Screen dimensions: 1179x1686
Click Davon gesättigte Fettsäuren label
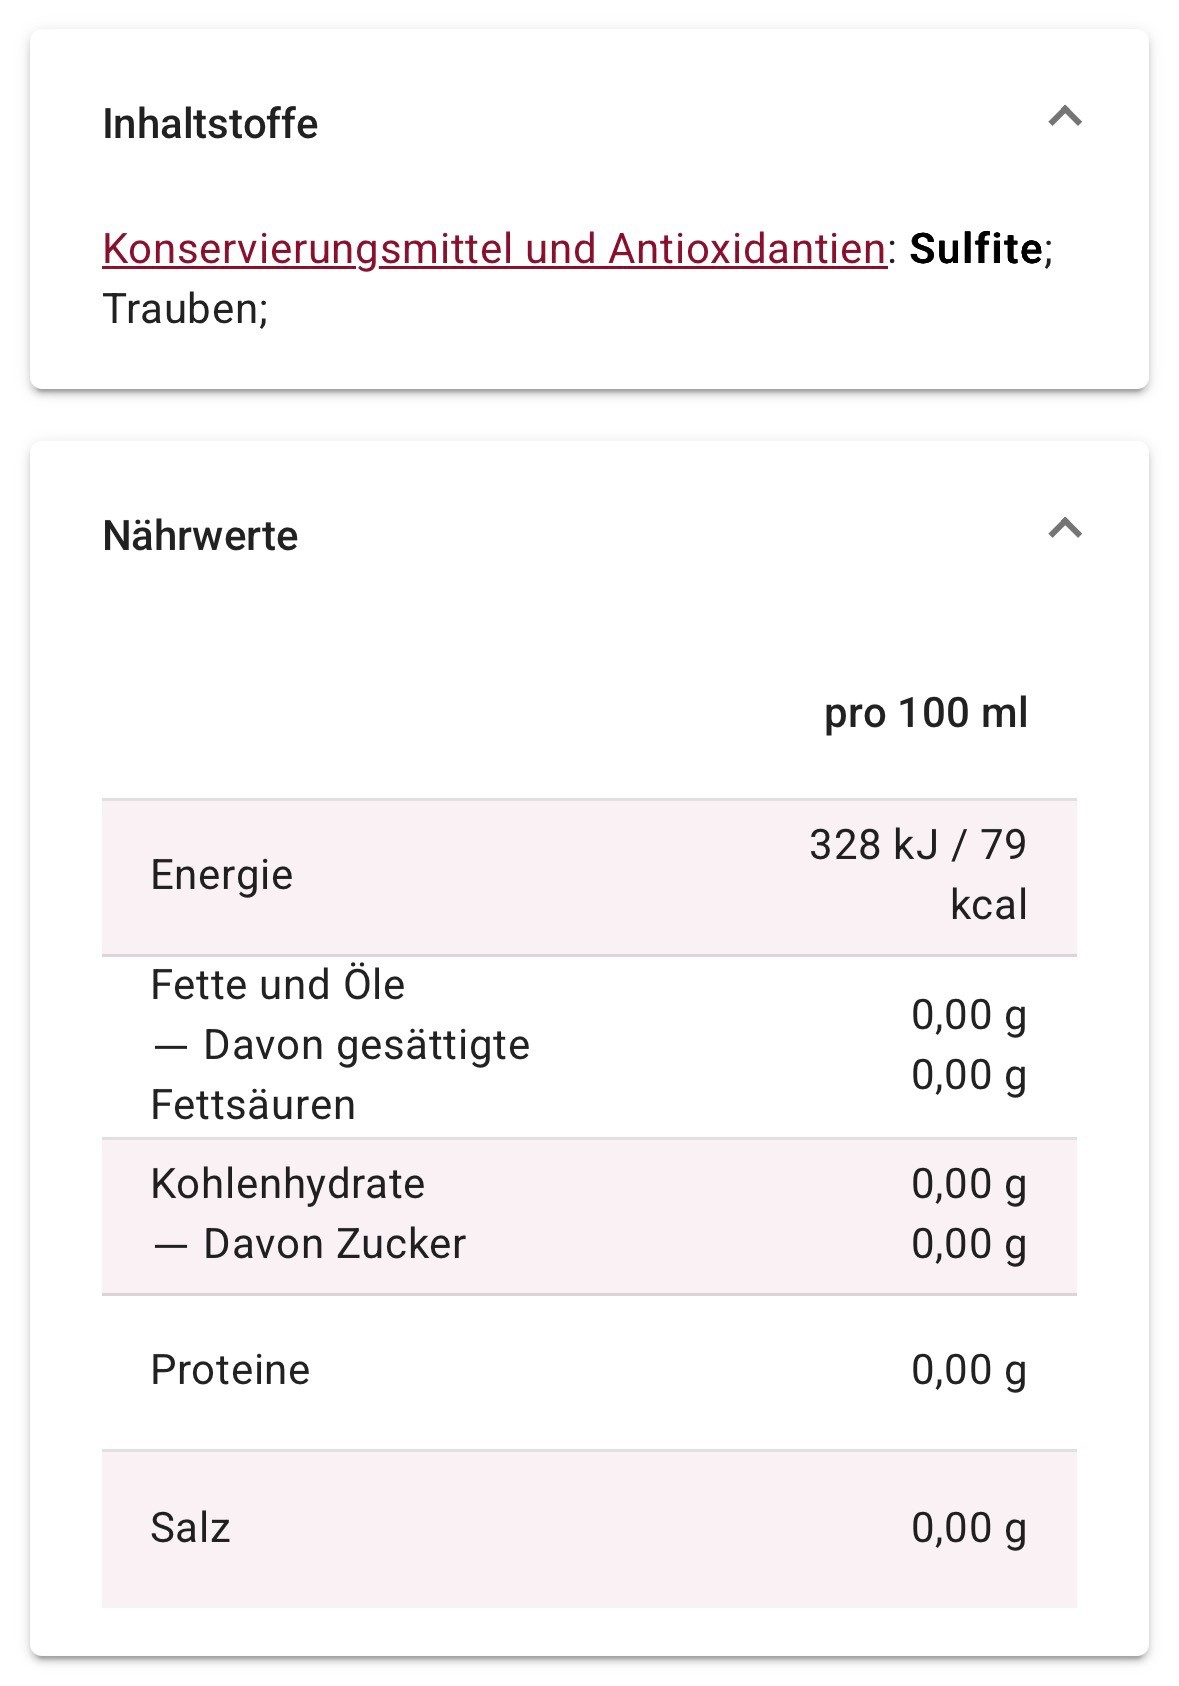coord(340,1075)
